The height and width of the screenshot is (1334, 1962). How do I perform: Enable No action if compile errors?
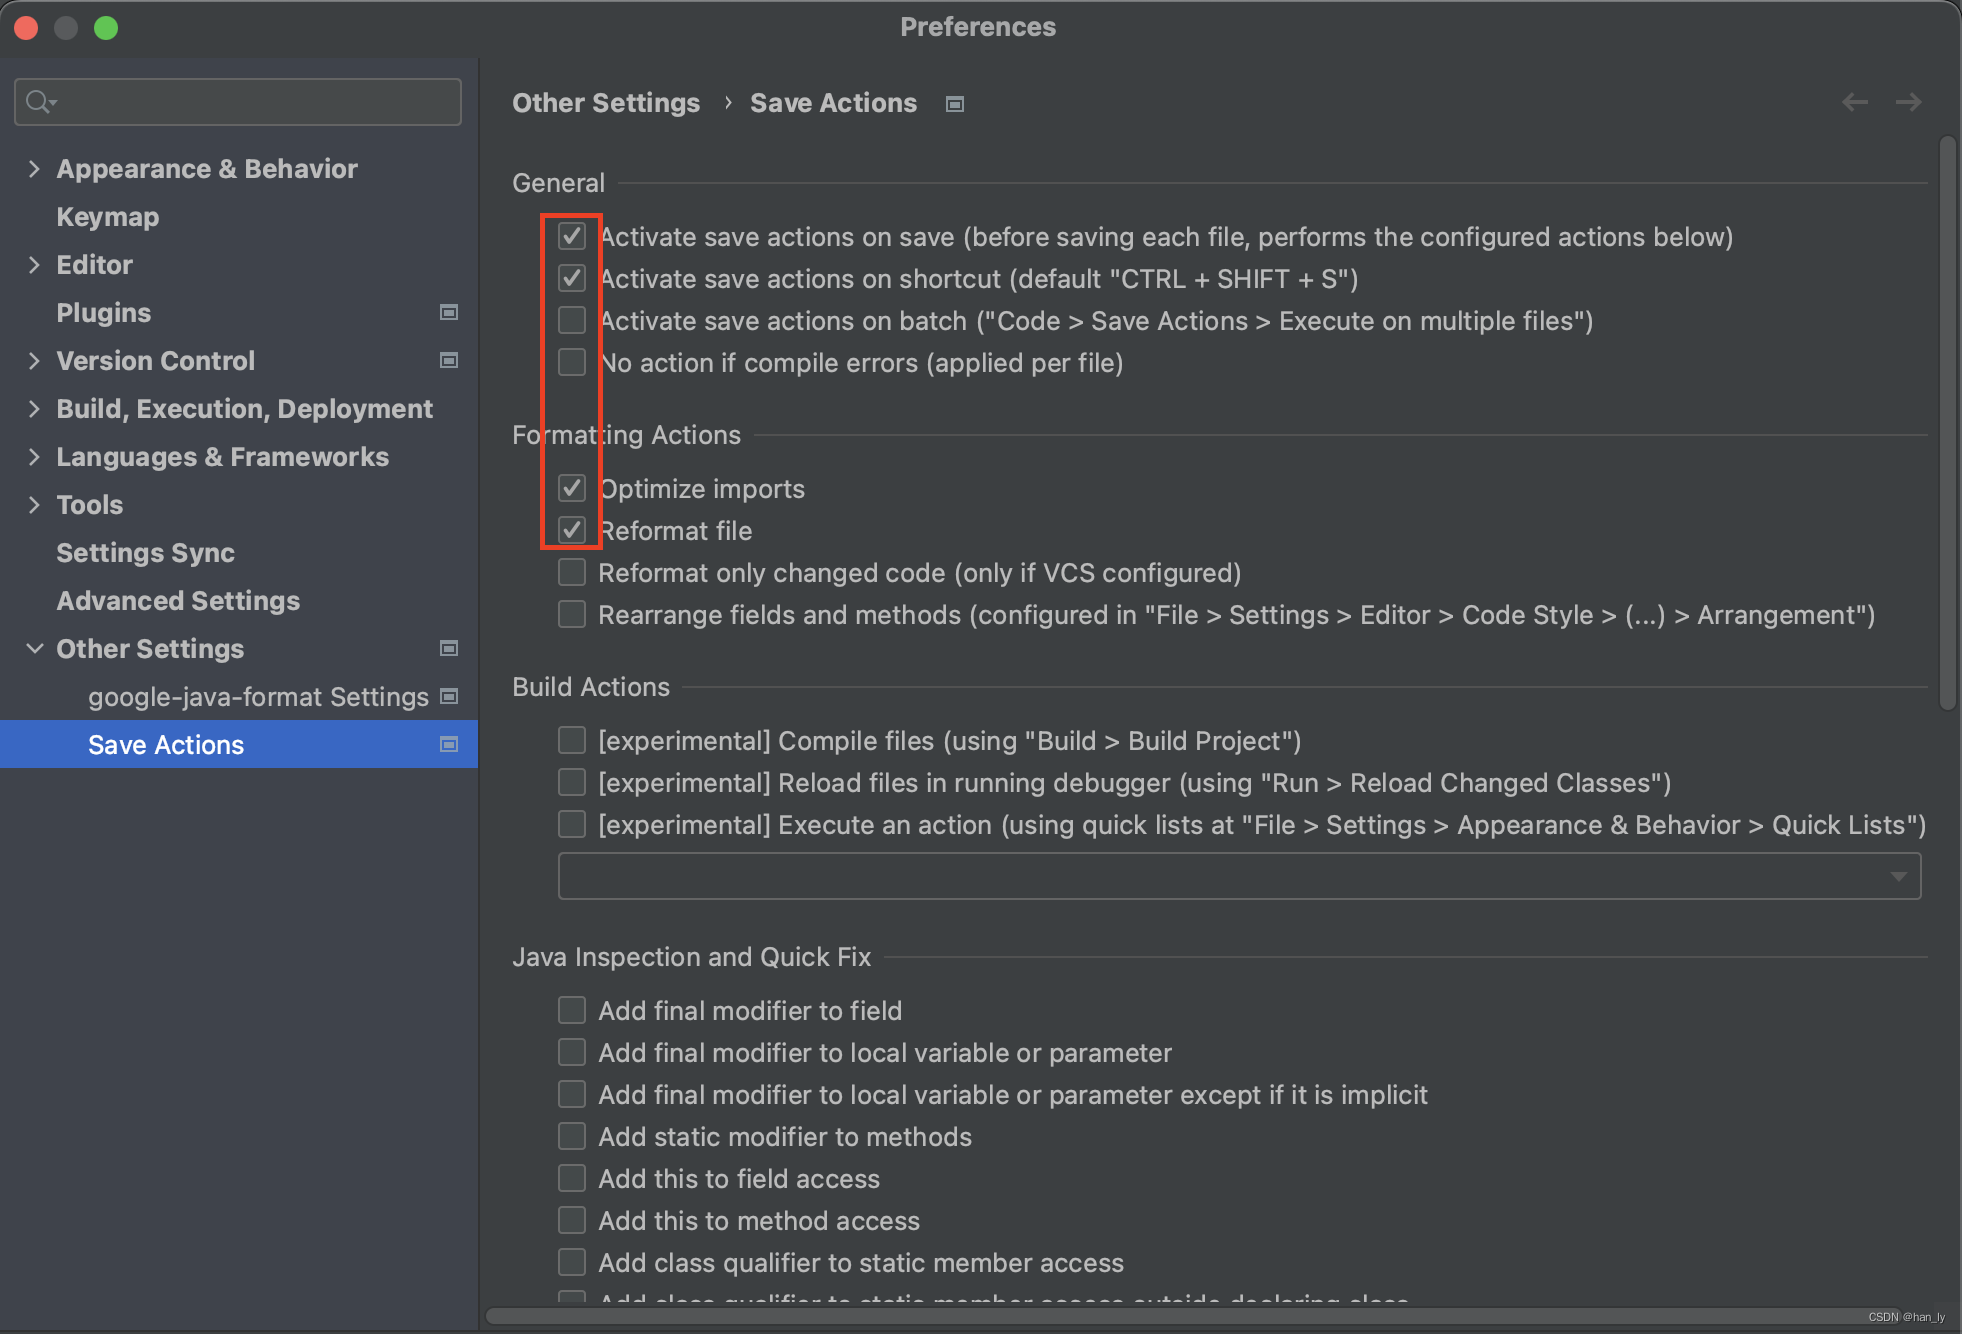(572, 363)
